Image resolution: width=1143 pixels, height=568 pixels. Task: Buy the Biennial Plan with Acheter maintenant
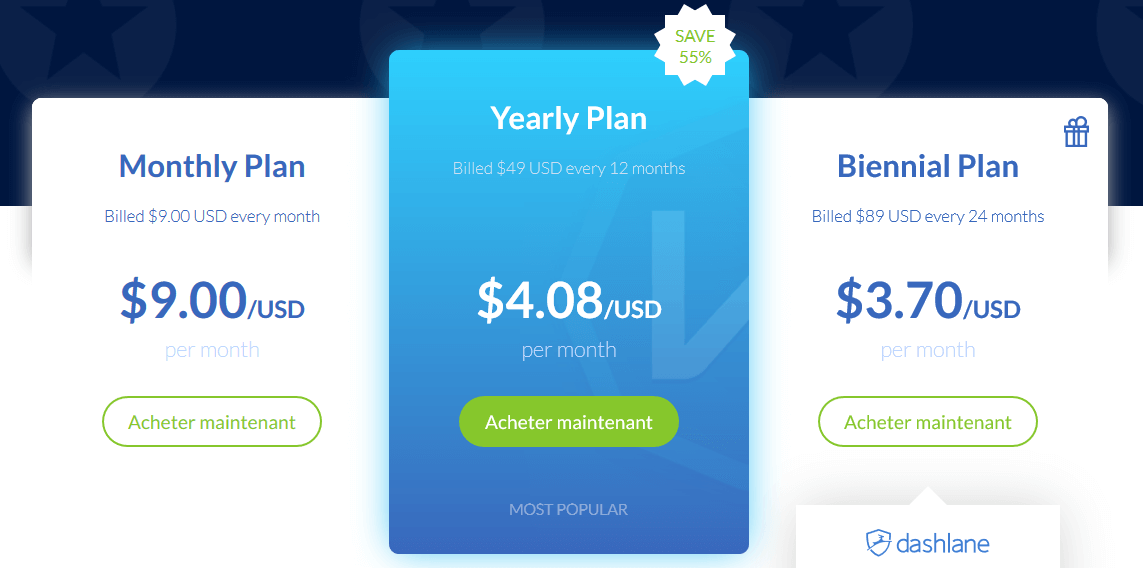(x=927, y=421)
